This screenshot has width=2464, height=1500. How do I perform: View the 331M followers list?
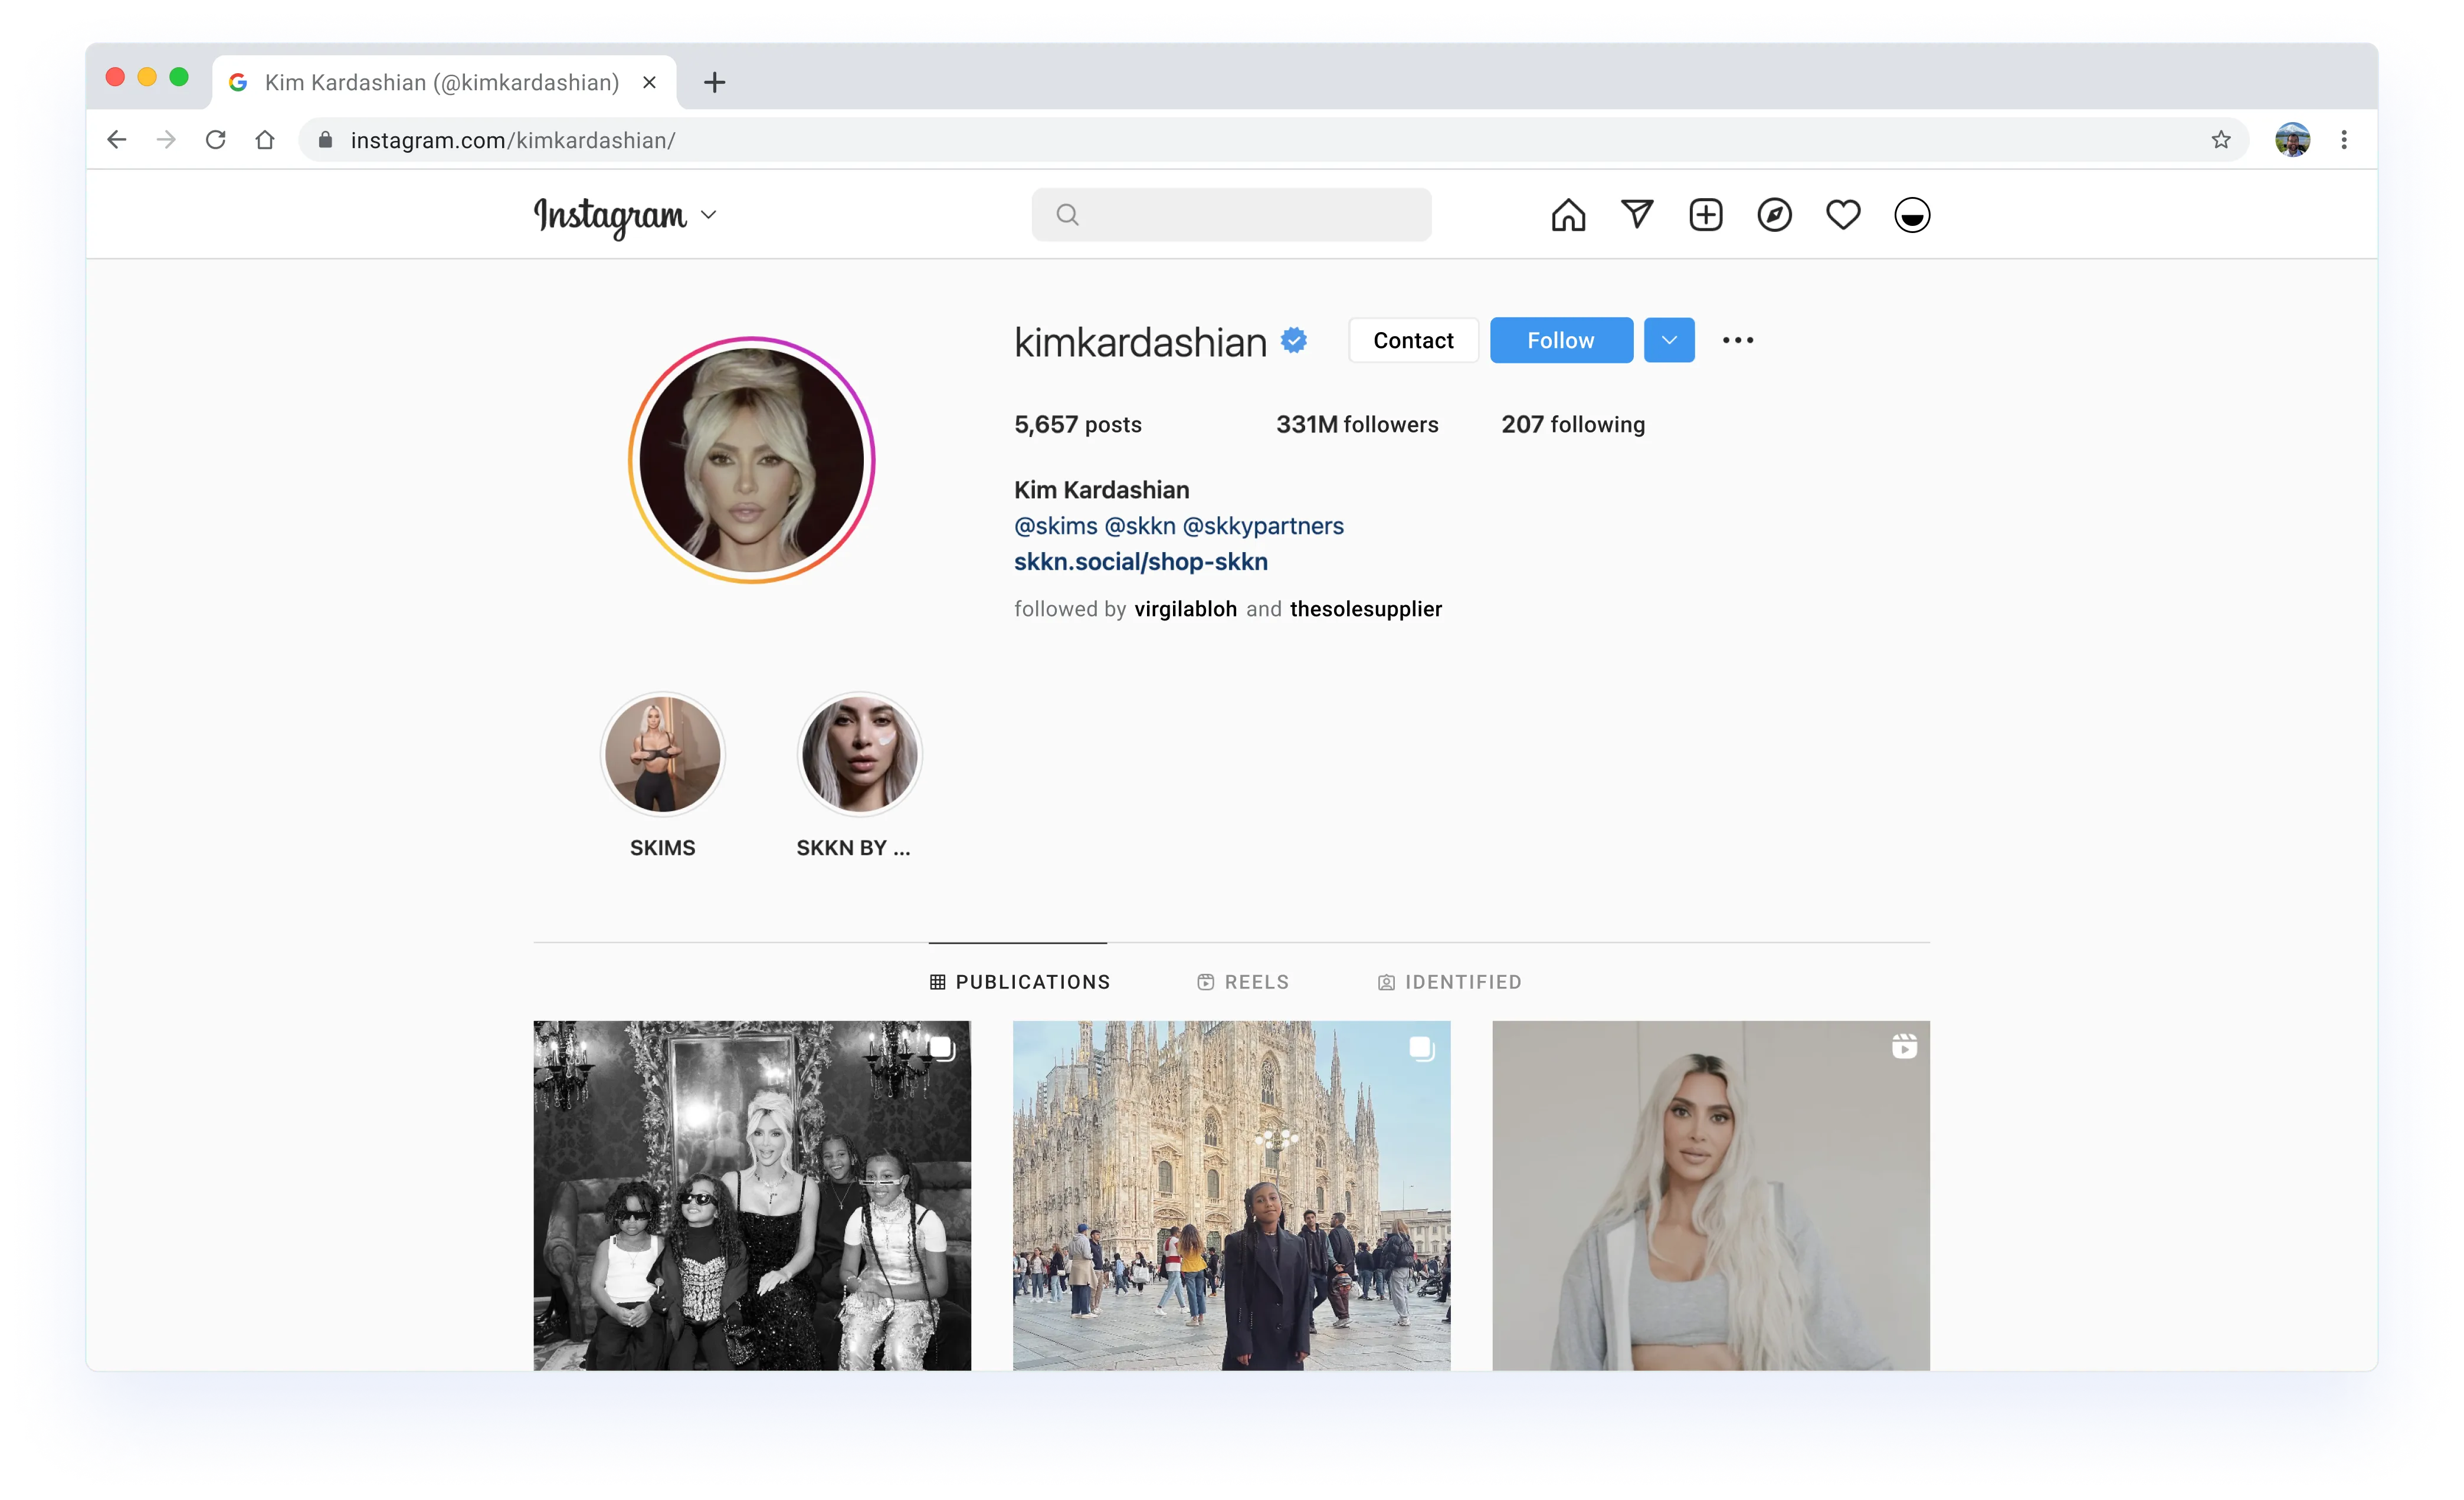tap(1357, 424)
